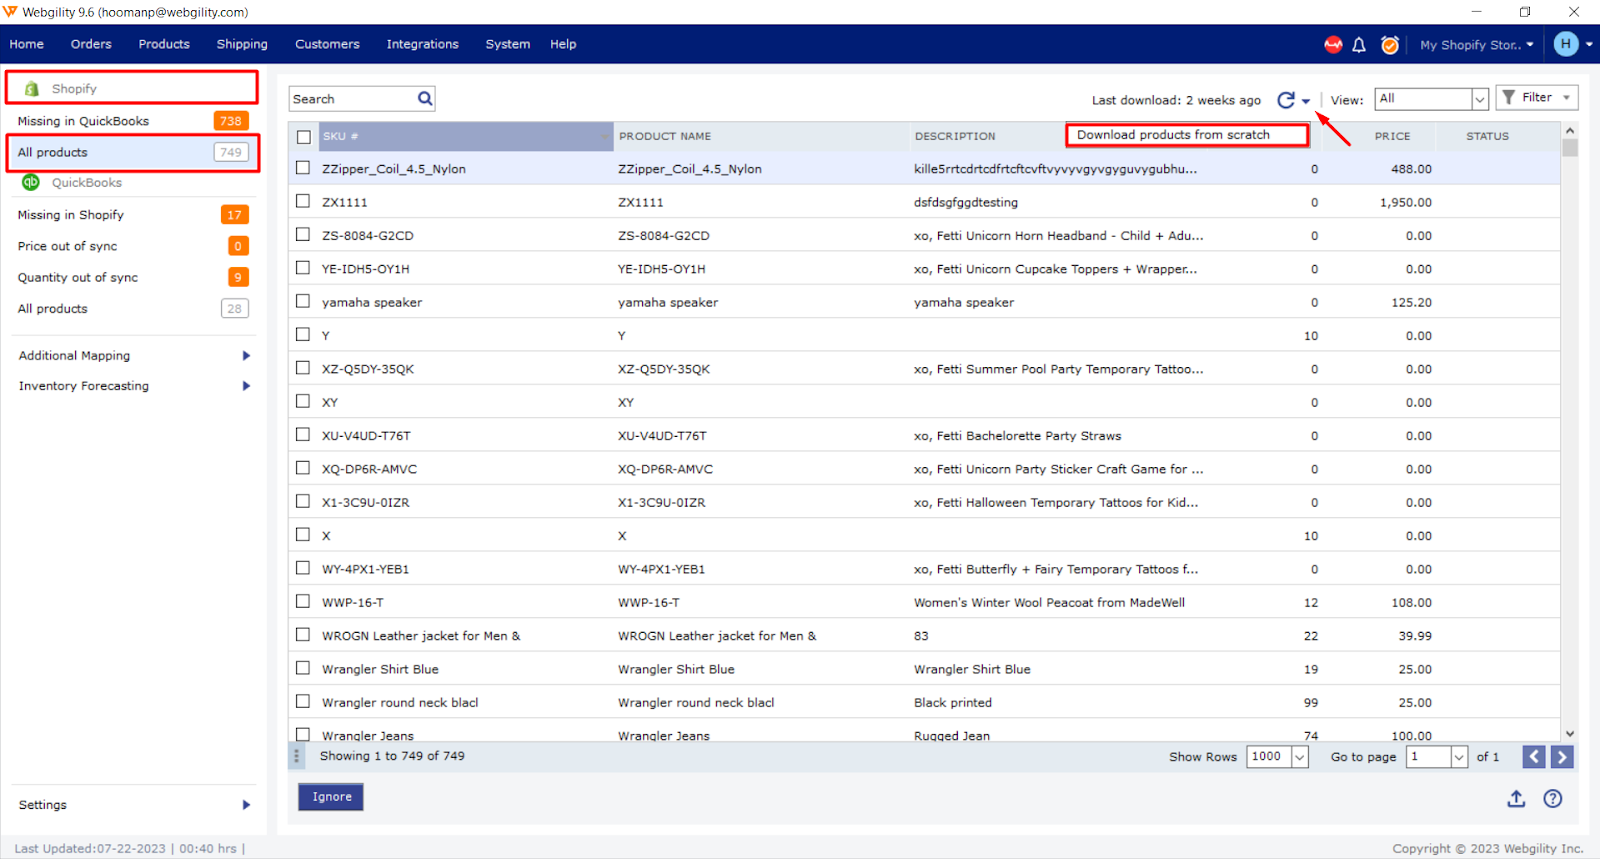Image resolution: width=1600 pixels, height=859 pixels.
Task: Check the XQ-DP6R-AMVC row checkbox
Action: [303, 468]
